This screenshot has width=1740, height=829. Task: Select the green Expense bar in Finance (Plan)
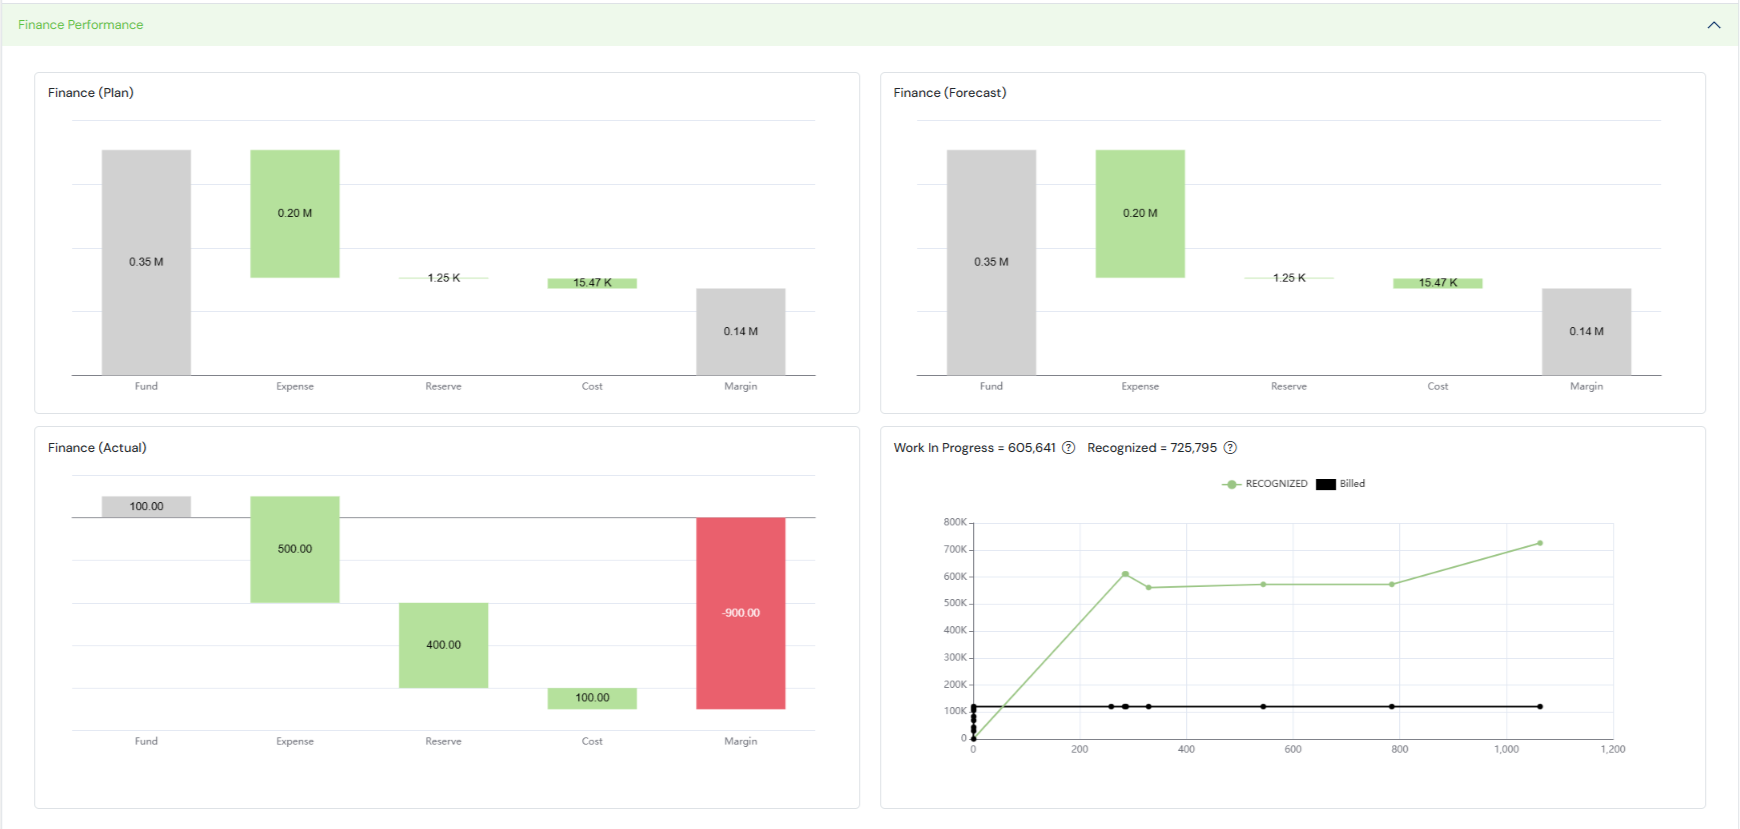coord(295,213)
